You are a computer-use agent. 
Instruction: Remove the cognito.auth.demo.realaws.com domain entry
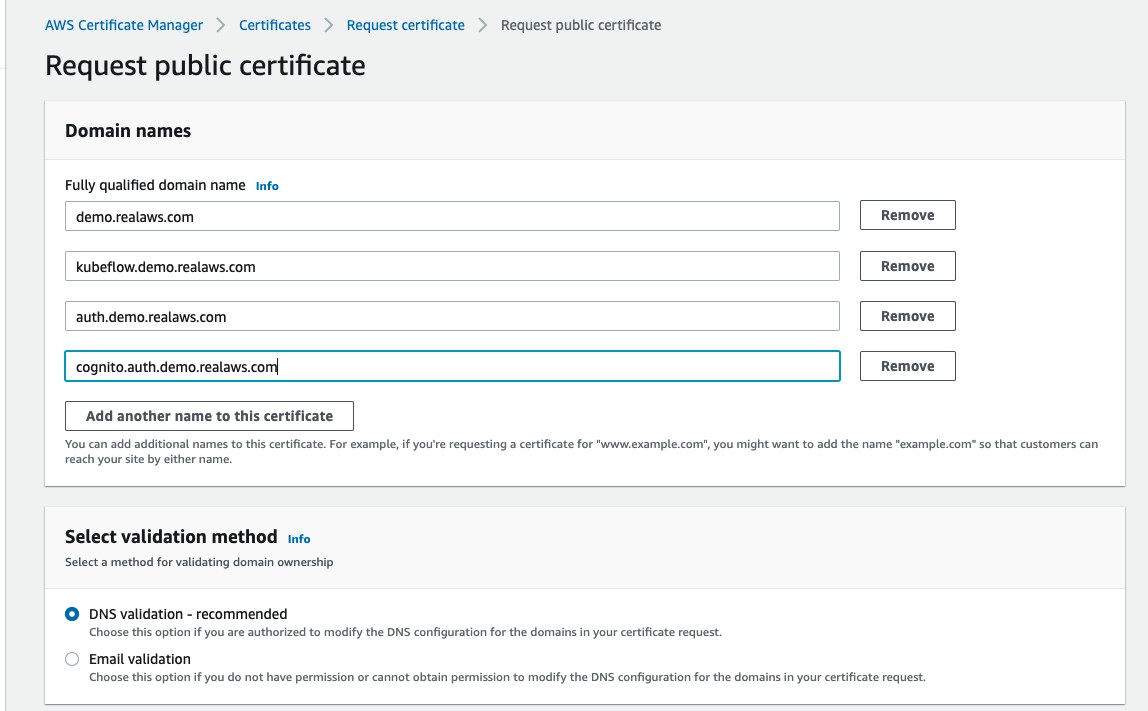[x=906, y=365]
